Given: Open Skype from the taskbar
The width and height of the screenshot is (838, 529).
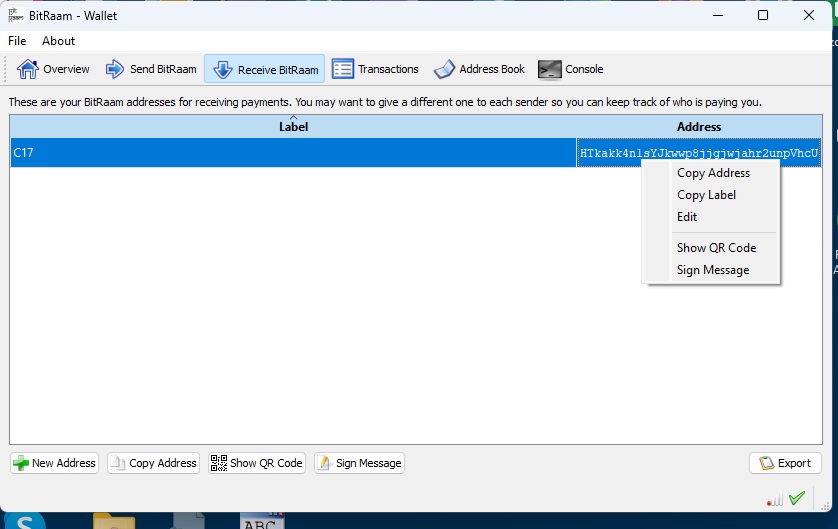Looking at the screenshot, I should point(24,520).
